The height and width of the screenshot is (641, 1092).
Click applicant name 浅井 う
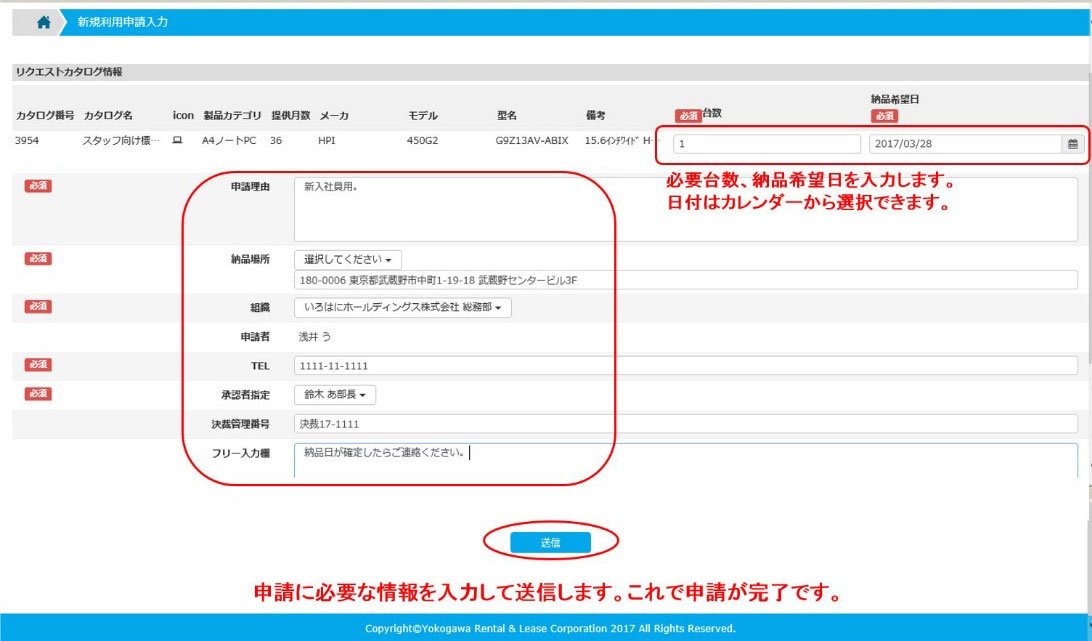coord(315,337)
